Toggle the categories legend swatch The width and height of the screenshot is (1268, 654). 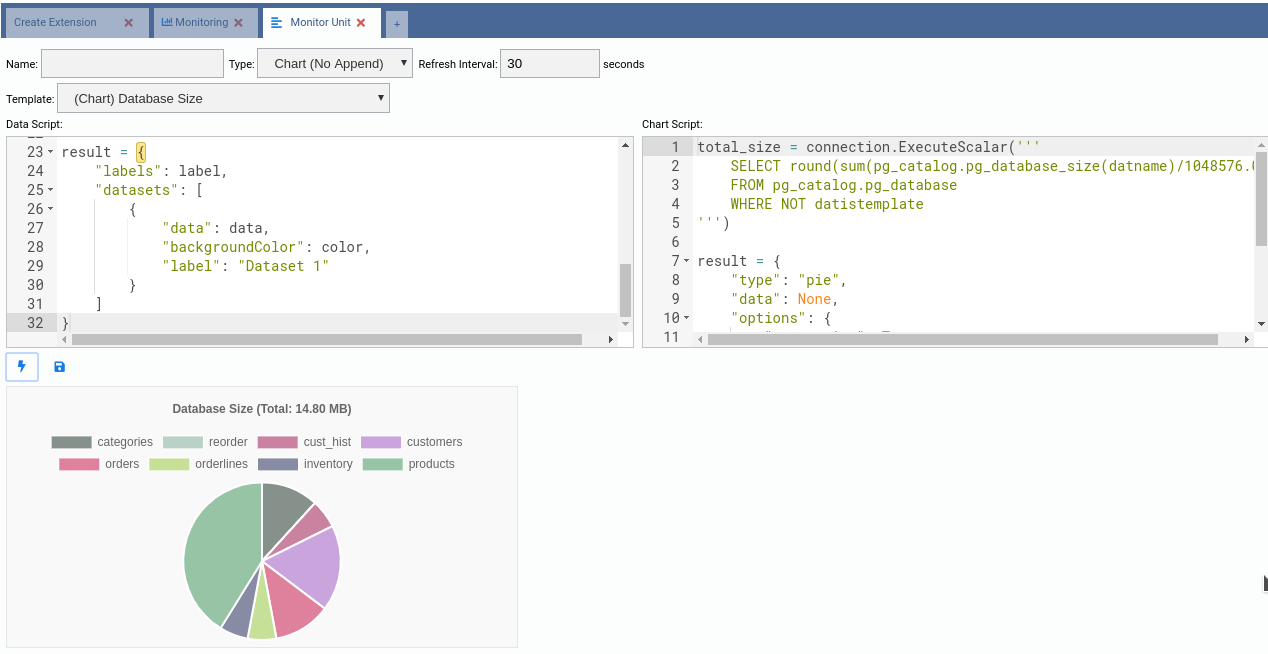click(x=71, y=442)
